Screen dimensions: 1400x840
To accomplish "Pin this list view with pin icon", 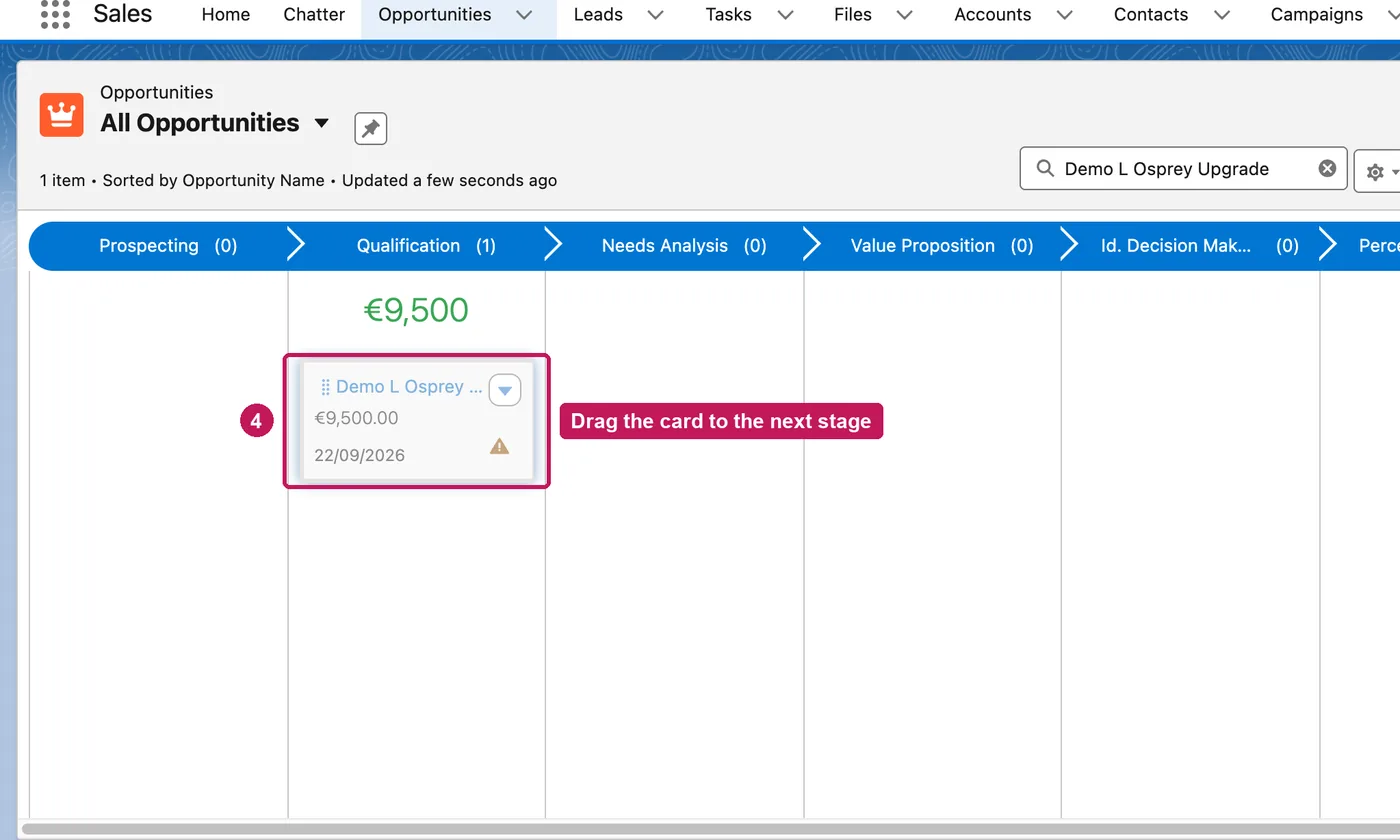I will pyautogui.click(x=371, y=129).
